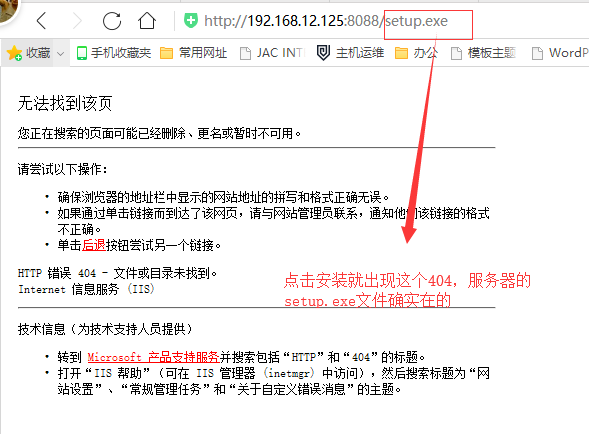
Task: Open the 模板主题 bookmark
Action: tap(483, 53)
